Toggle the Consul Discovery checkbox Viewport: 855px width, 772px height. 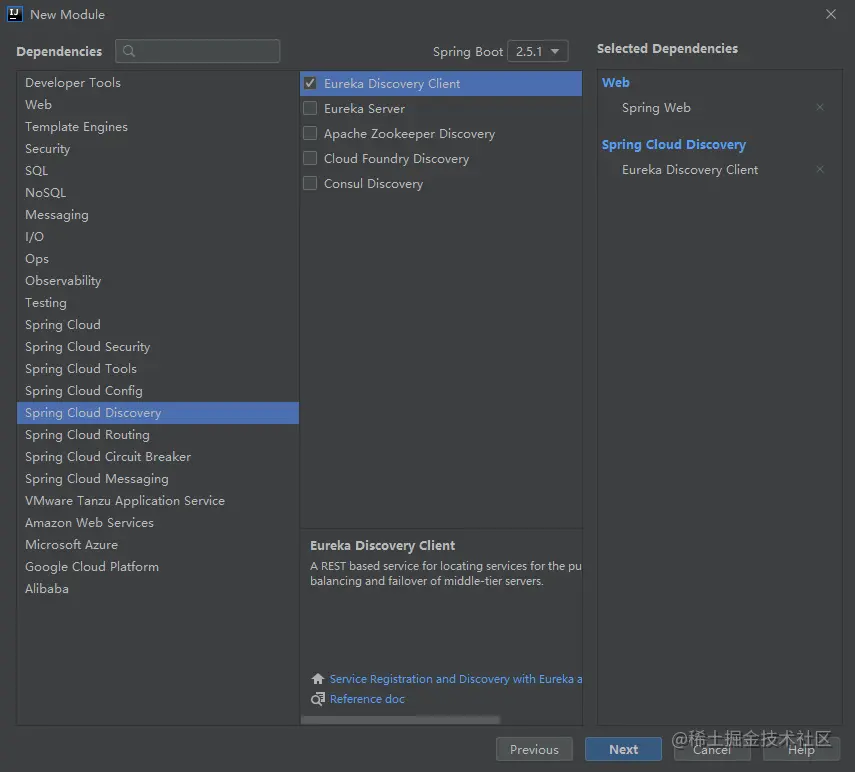tap(310, 184)
